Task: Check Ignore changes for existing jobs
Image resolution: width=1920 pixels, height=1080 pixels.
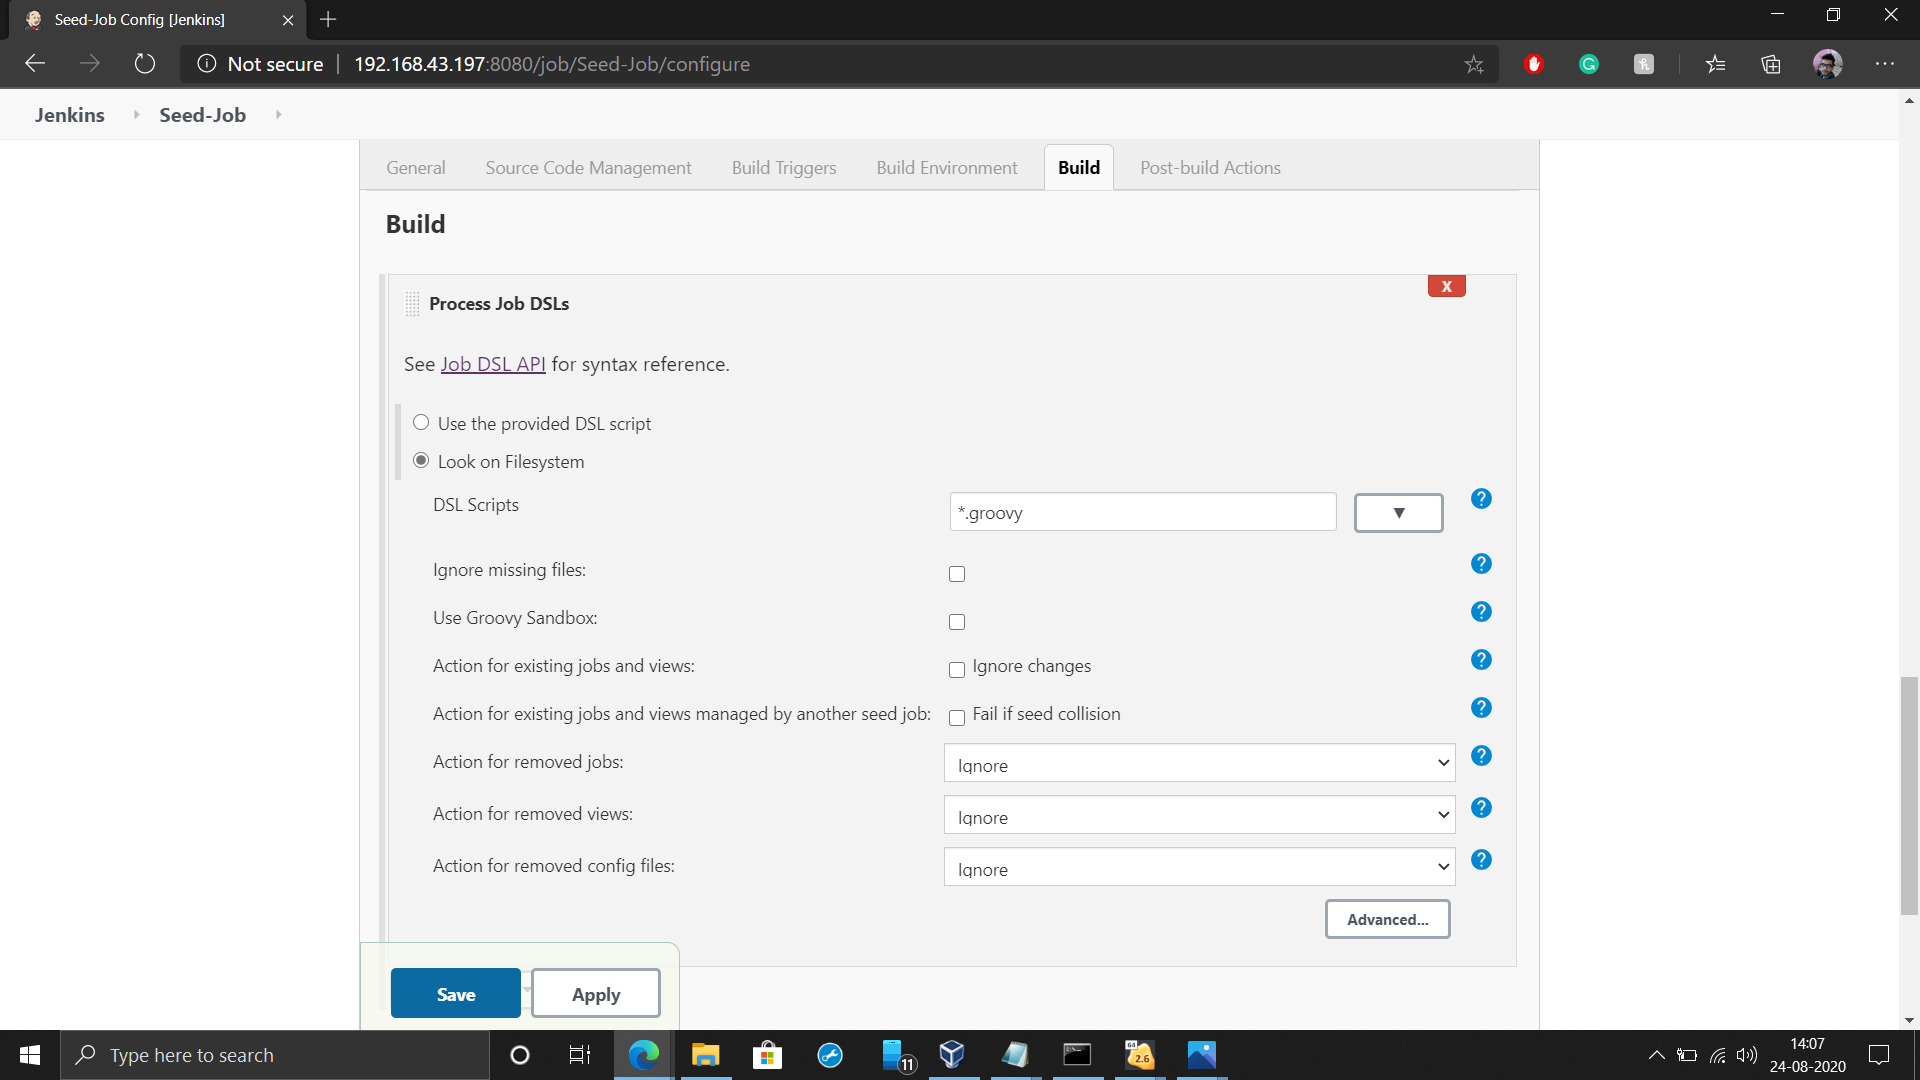Action: (x=956, y=670)
